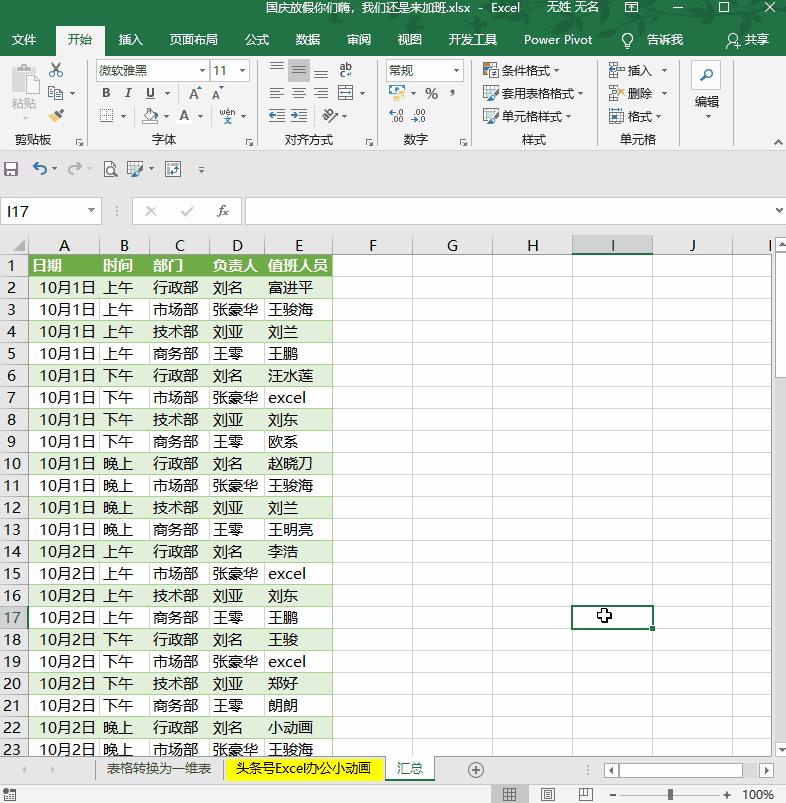Switch to the 表格转换为一维表 sheet tab

(159, 768)
